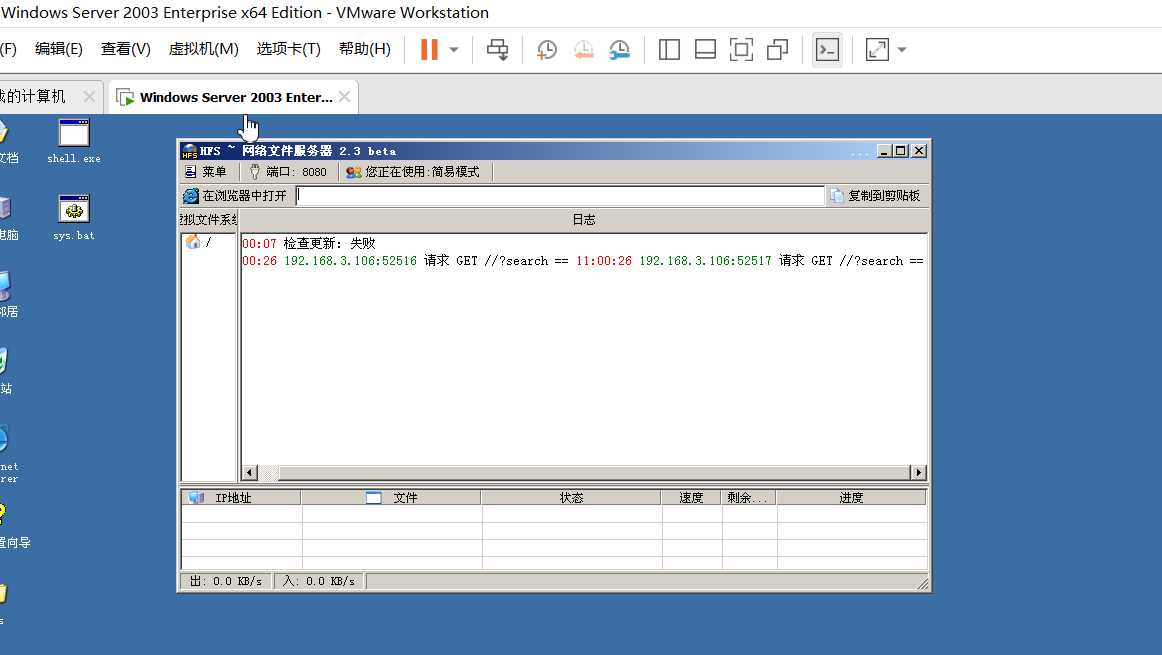This screenshot has width=1162, height=655.
Task: Click the 文件 column header
Action: pos(391,498)
